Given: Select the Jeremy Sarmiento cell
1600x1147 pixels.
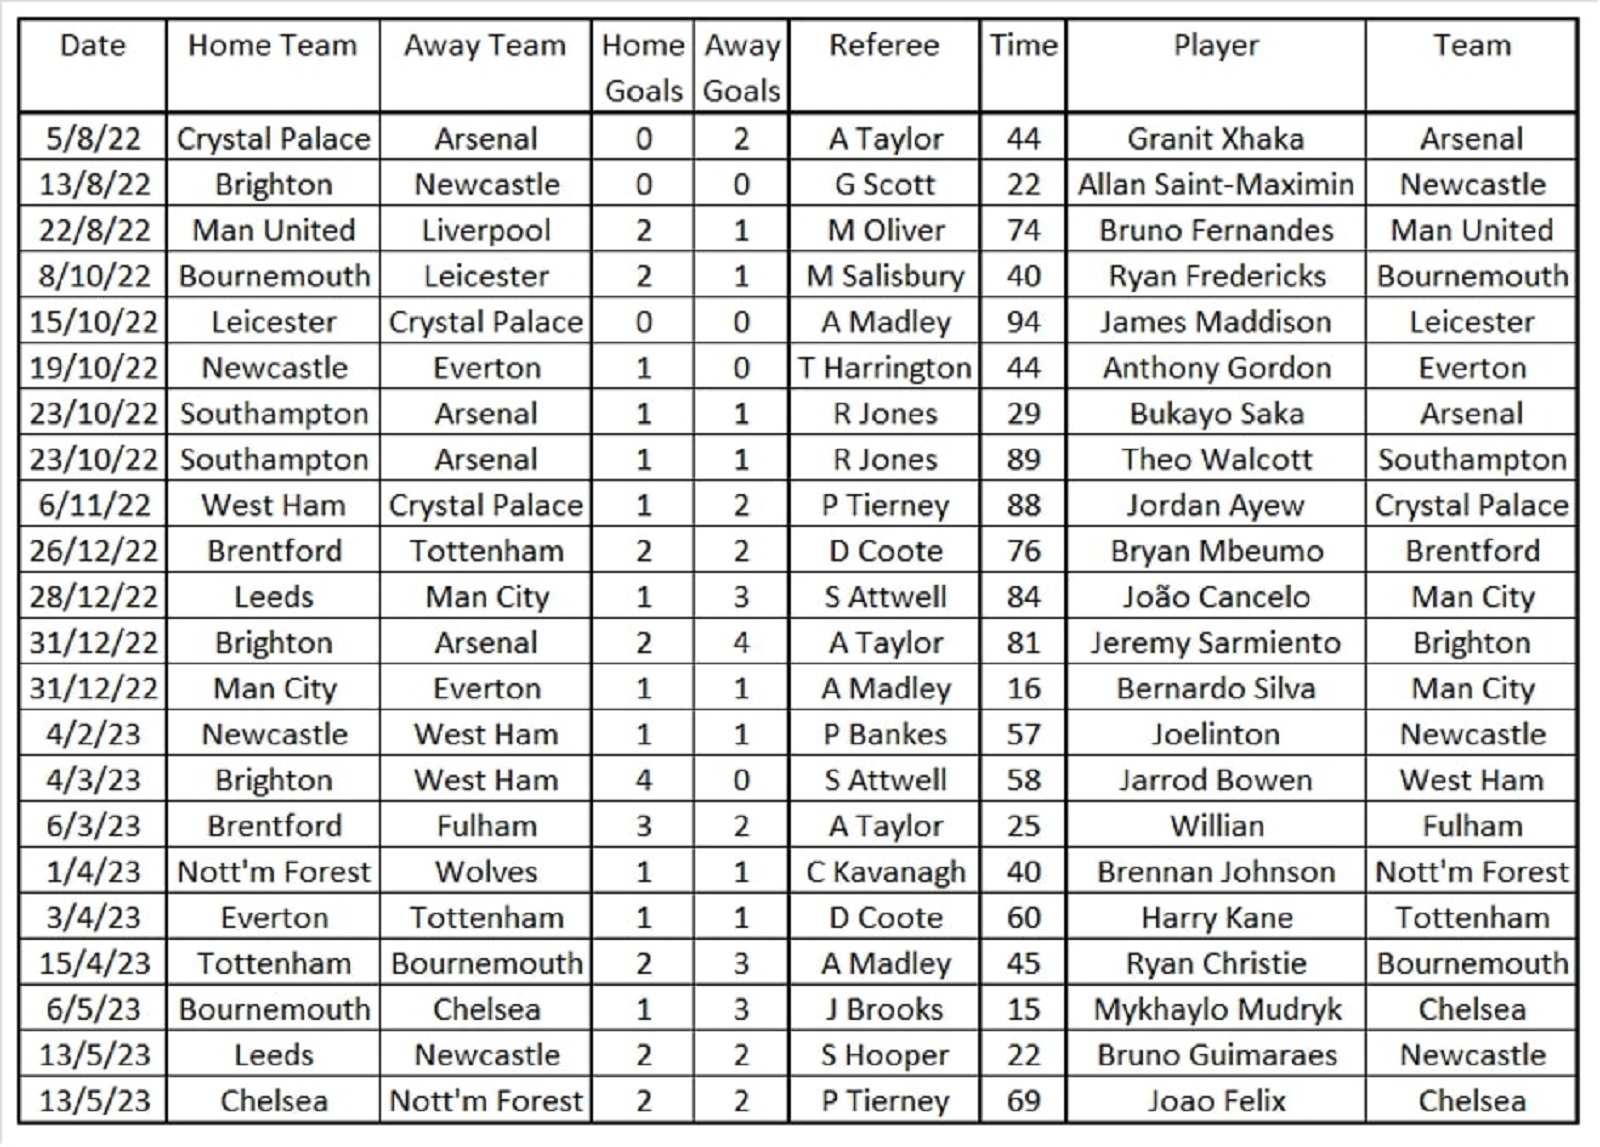Looking at the screenshot, I should [x=1216, y=643].
